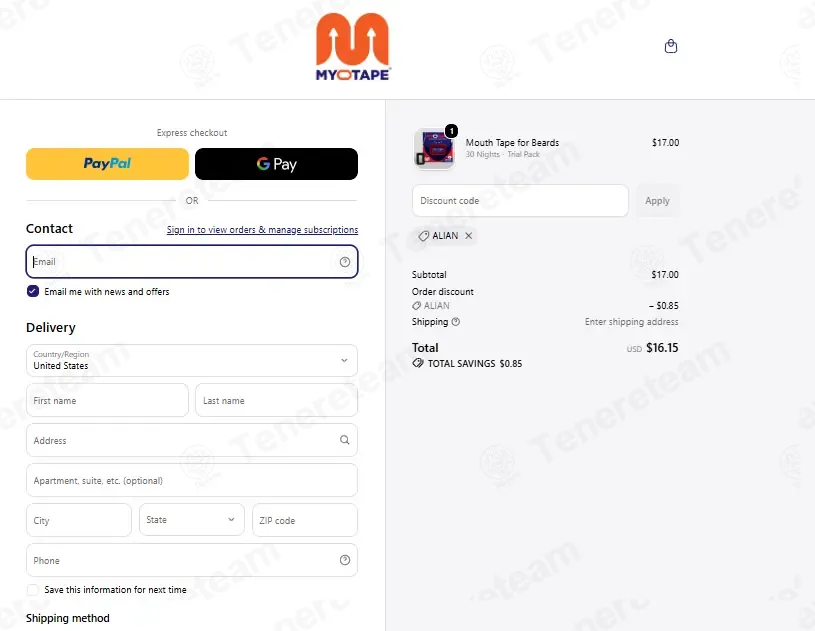
Task: Open the shopping bag cart icon
Action: (x=671, y=46)
